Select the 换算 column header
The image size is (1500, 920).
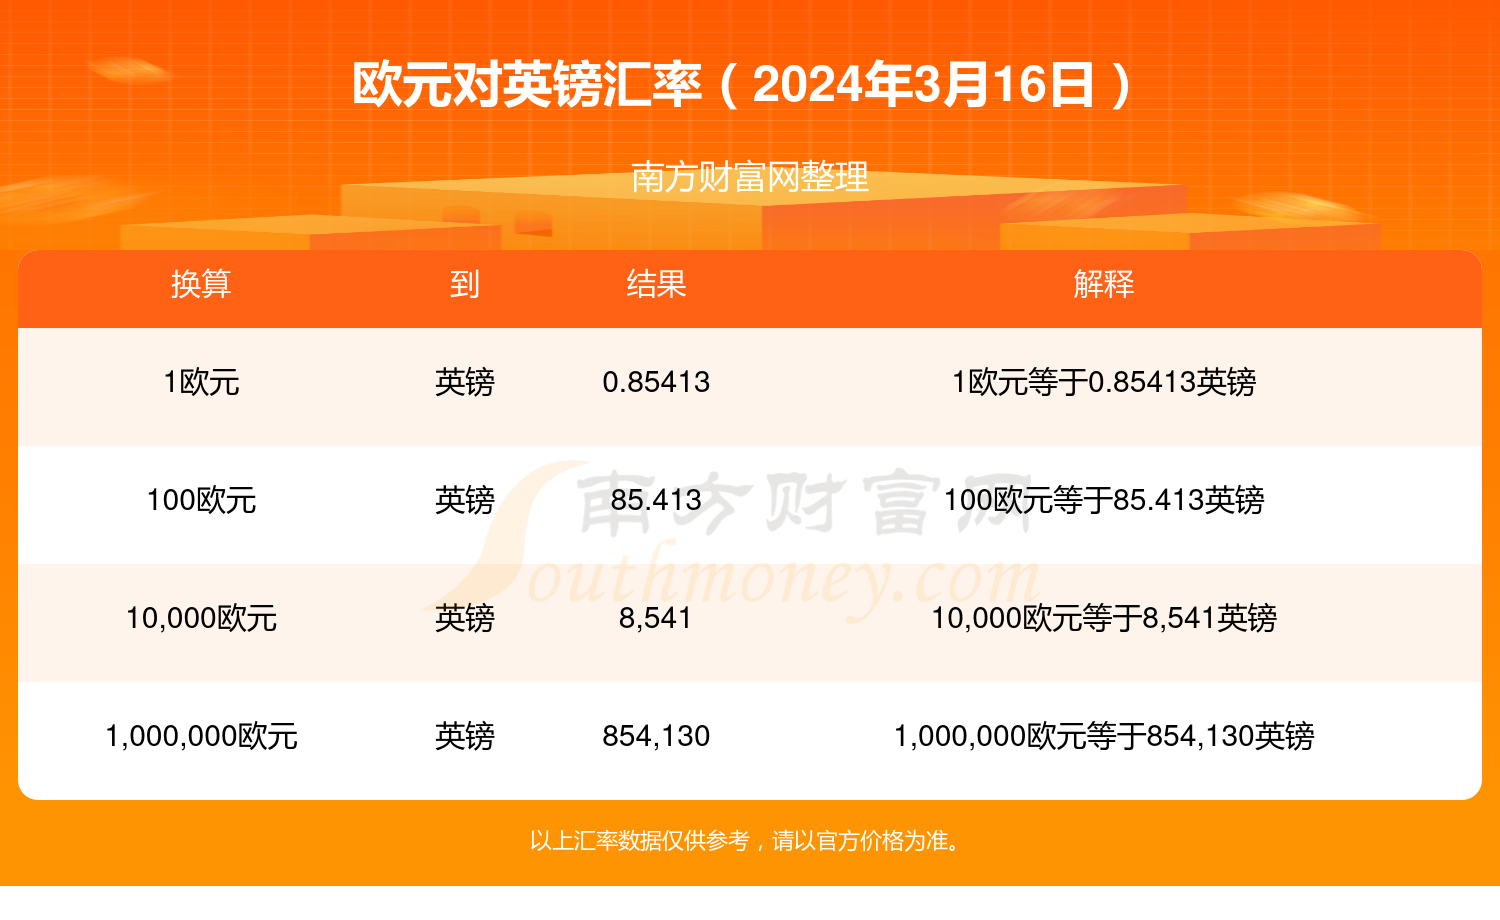pos(201,284)
